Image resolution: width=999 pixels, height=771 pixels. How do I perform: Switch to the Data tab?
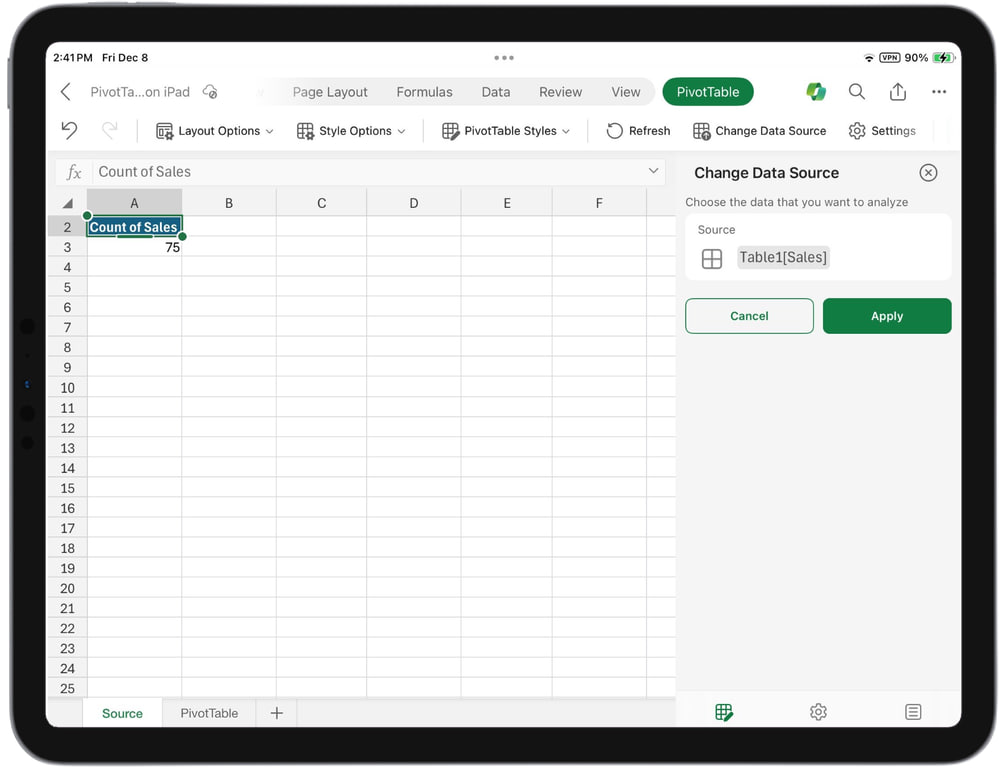point(496,92)
